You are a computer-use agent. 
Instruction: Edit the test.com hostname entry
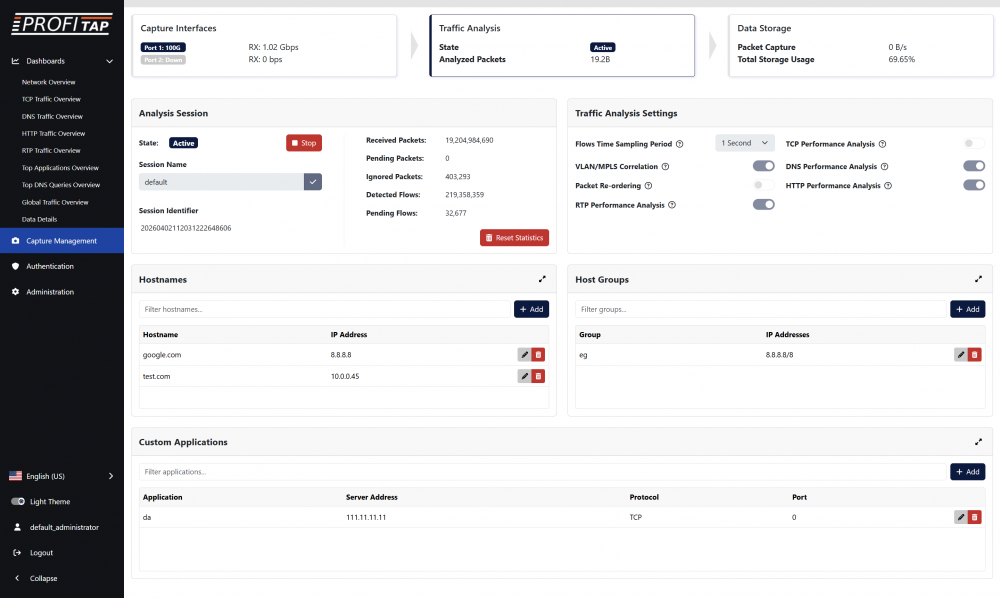click(x=524, y=376)
